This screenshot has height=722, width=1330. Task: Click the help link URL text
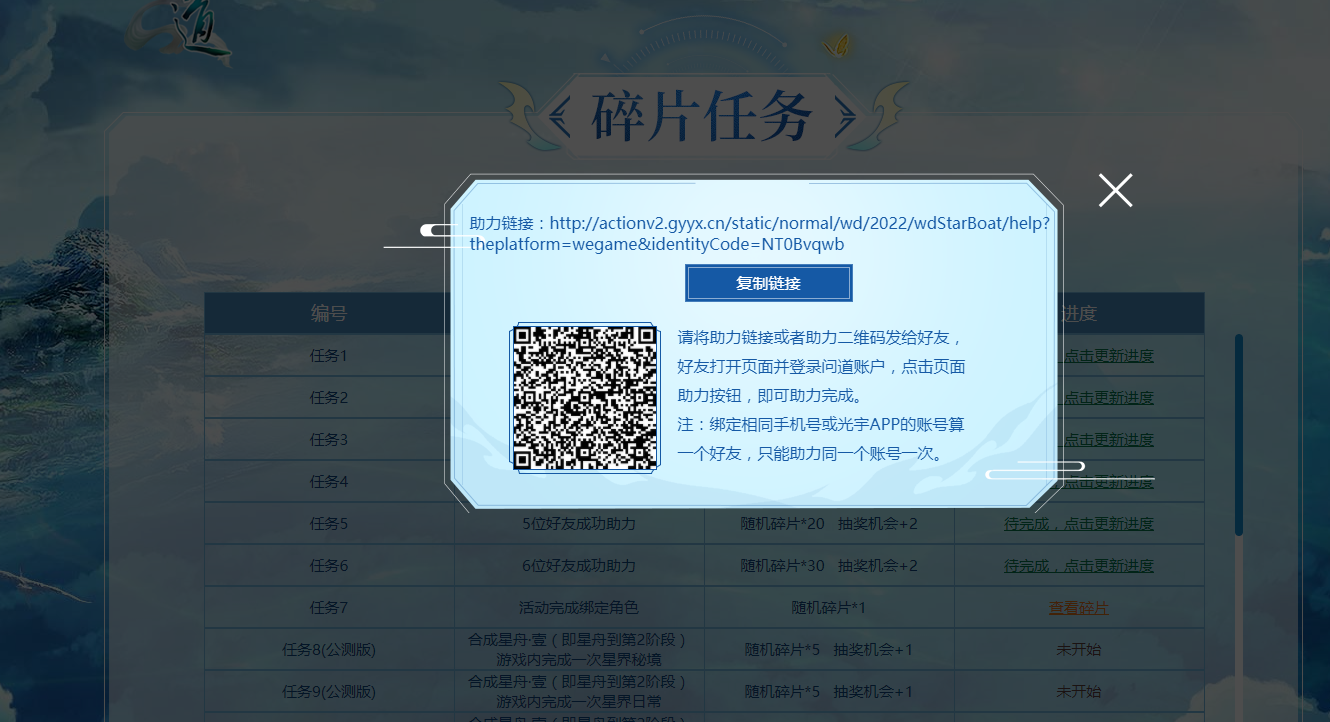tap(759, 233)
